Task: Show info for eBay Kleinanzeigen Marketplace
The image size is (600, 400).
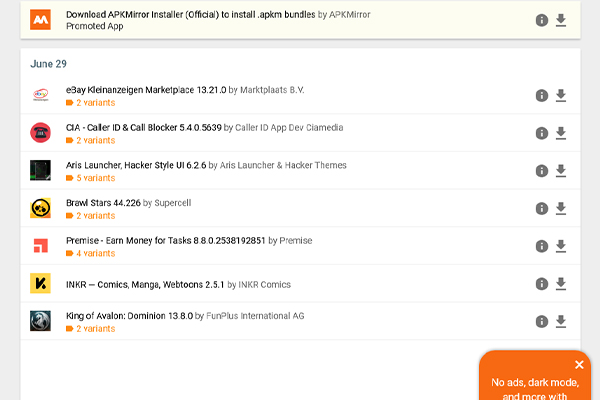Action: pyautogui.click(x=541, y=95)
